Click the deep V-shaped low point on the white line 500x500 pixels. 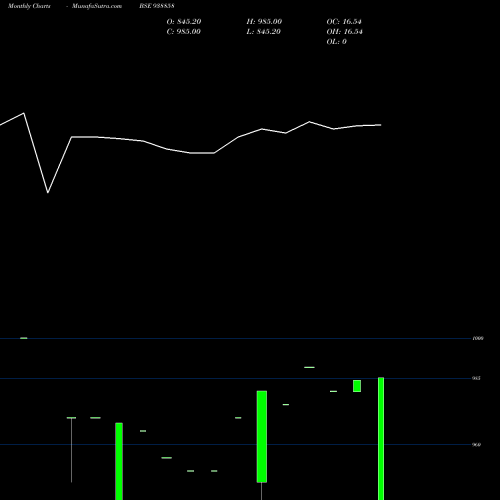(48, 192)
